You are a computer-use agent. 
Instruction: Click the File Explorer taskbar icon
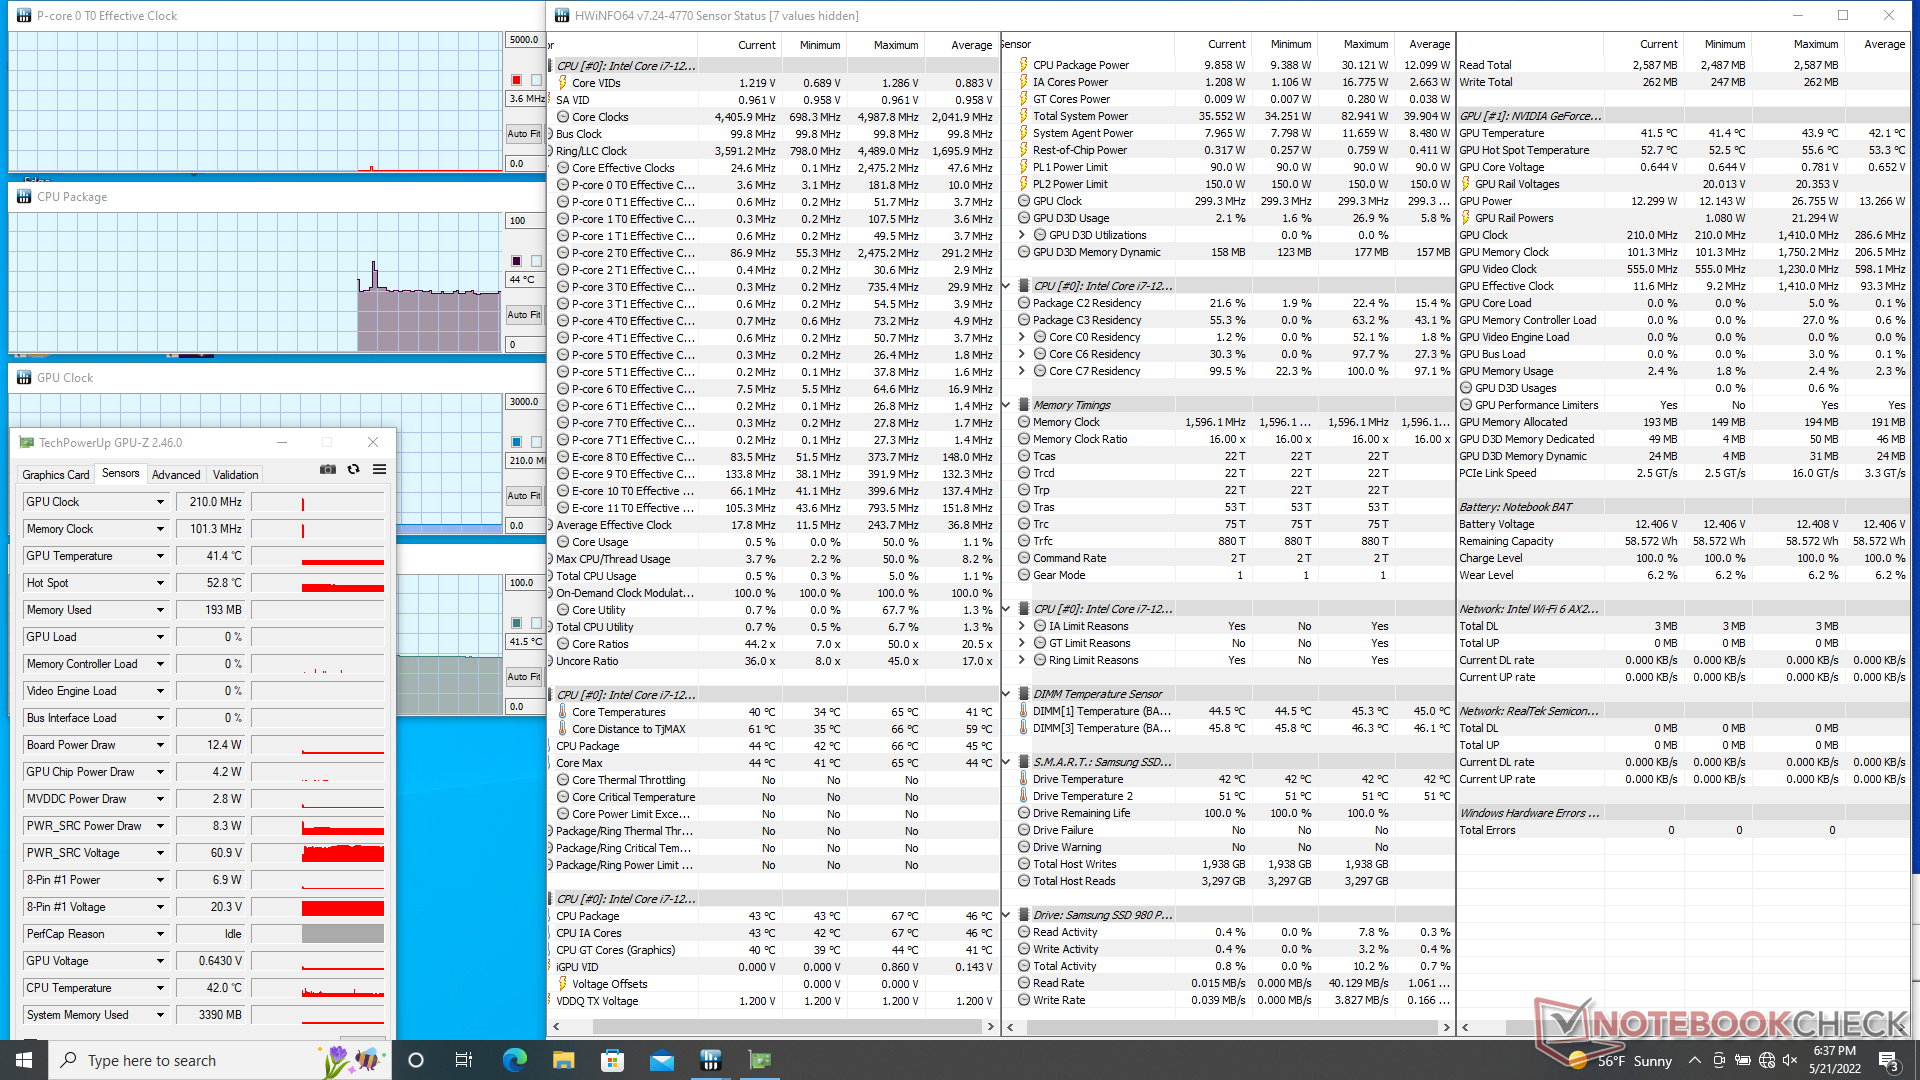click(x=563, y=1060)
